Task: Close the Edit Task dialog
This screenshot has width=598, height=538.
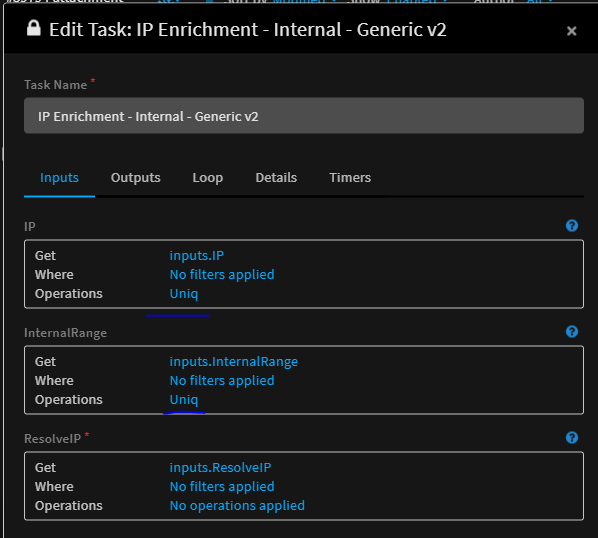Action: 571,31
